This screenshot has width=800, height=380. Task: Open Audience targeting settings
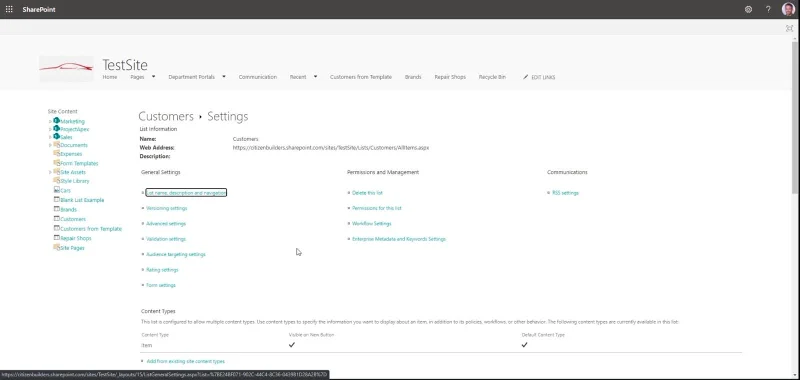point(176,254)
